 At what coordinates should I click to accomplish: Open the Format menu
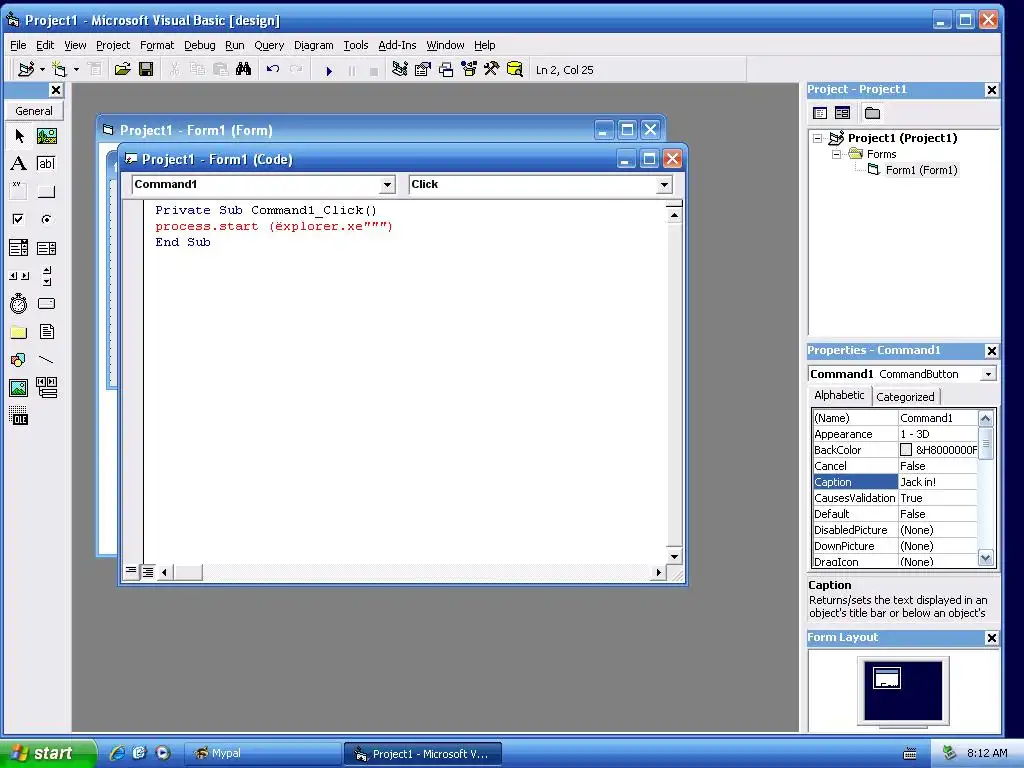tap(157, 45)
